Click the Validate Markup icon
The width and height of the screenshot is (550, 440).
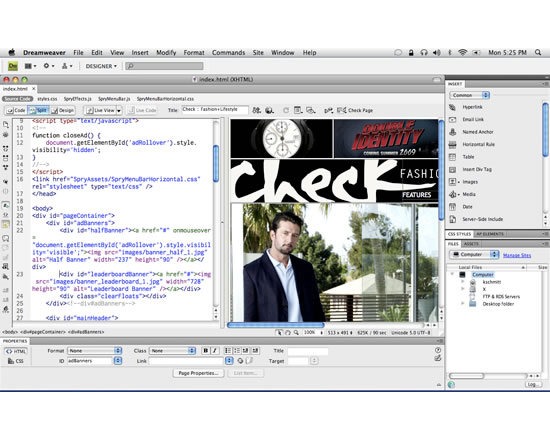(x=328, y=110)
